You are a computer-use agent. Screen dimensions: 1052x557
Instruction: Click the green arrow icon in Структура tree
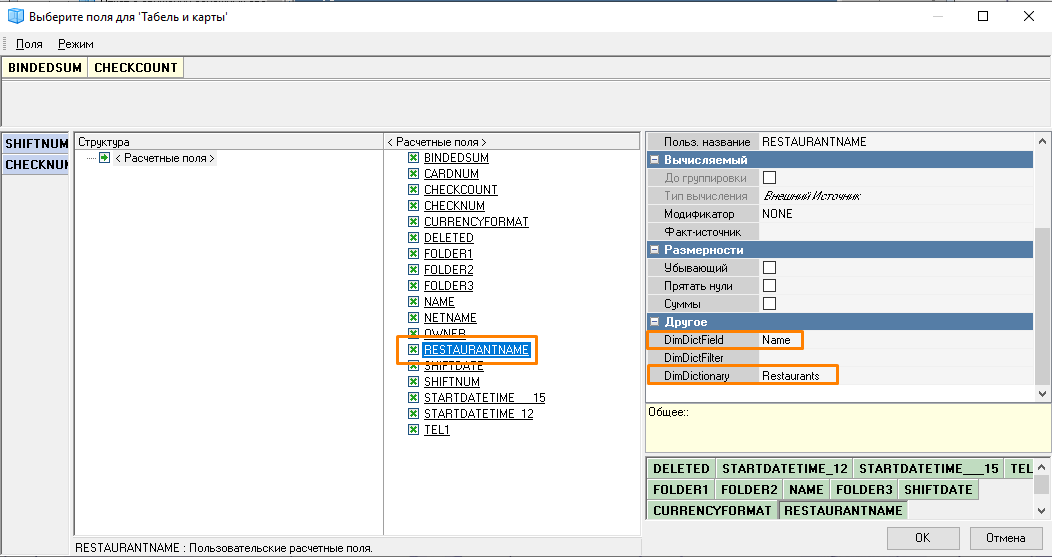point(104,158)
